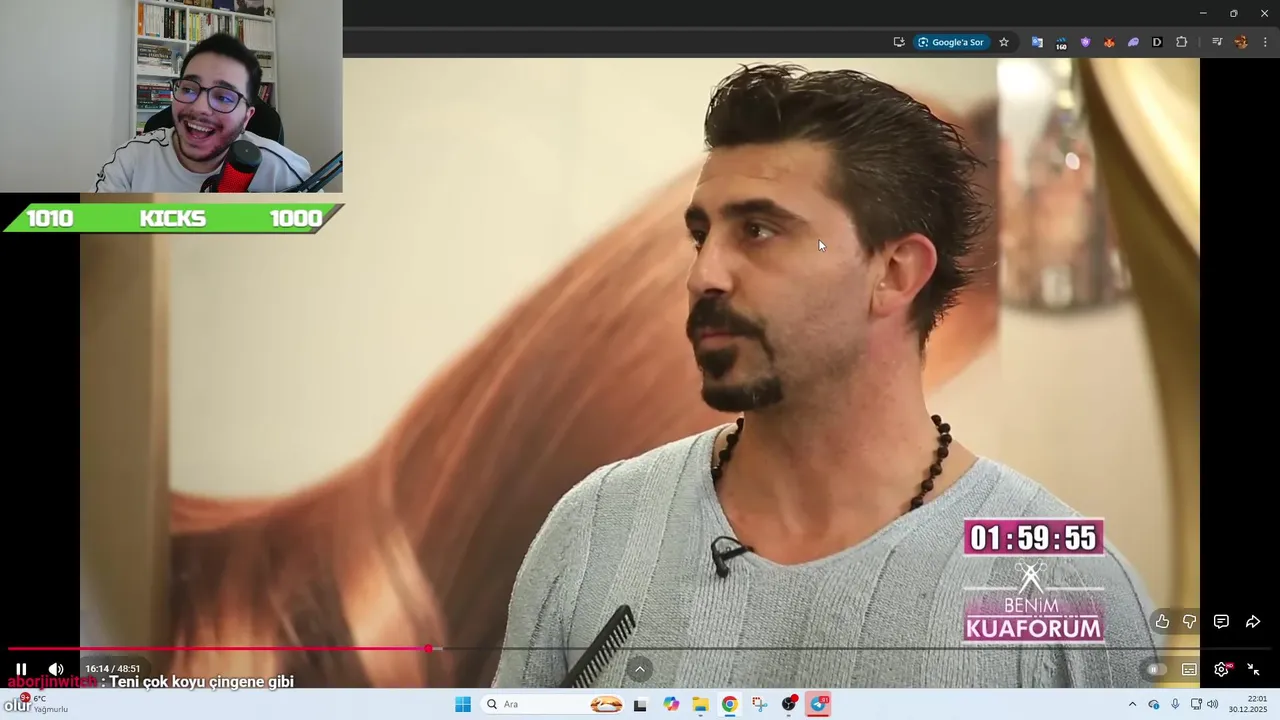This screenshot has width=1280, height=720.
Task: Open Task View on taskbar
Action: [x=640, y=704]
